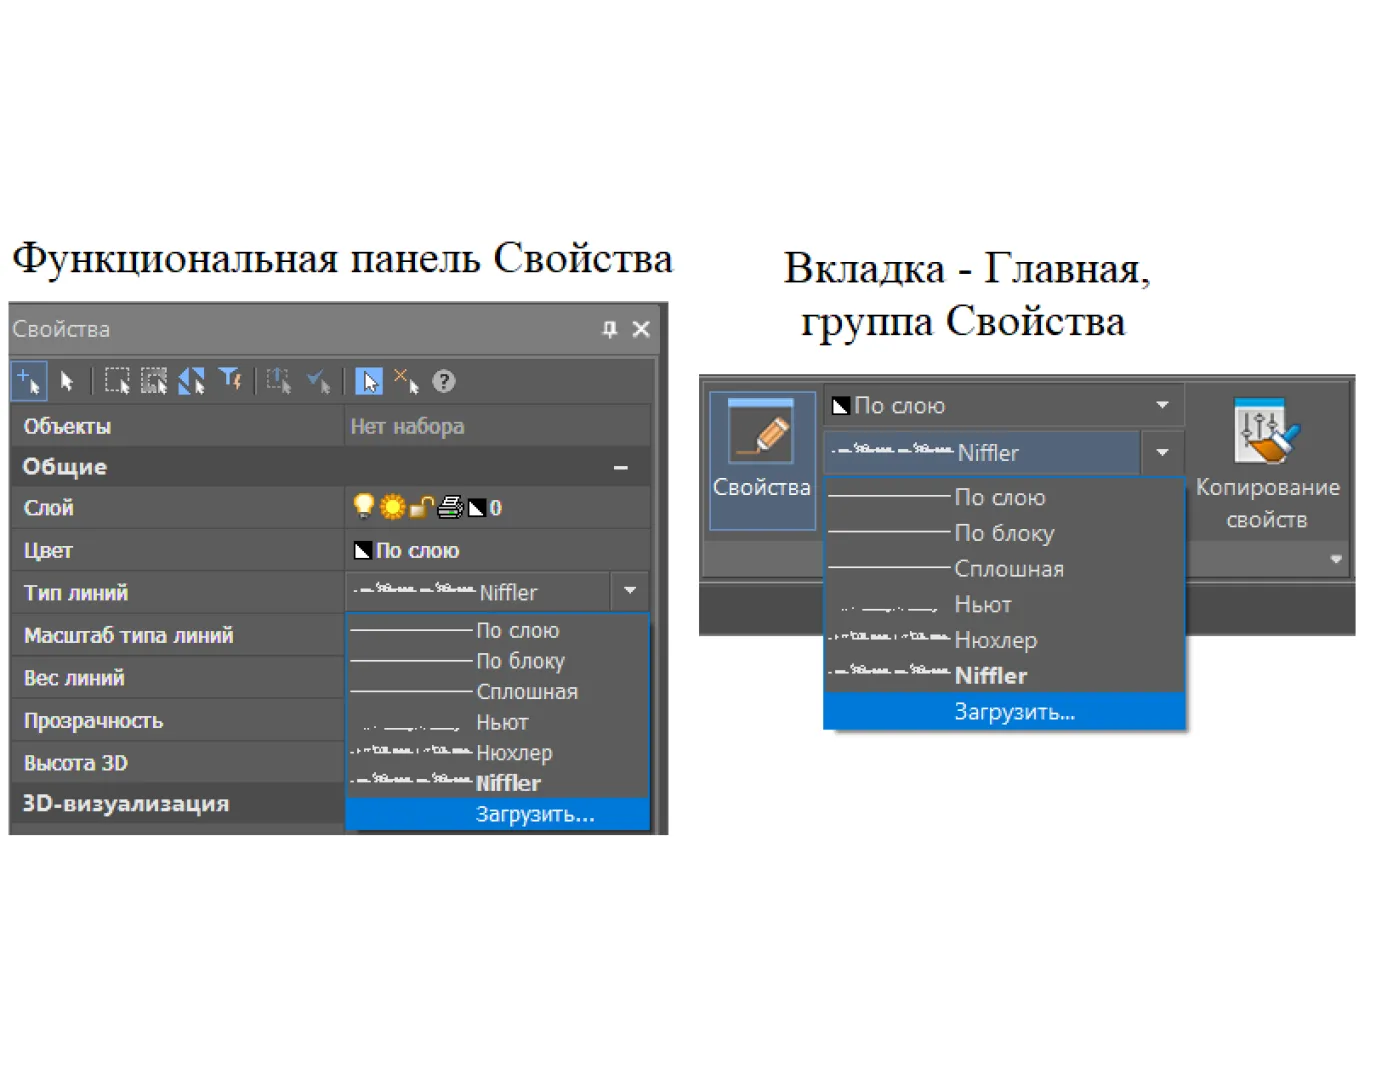Click the blue triangles invert selection icon
The width and height of the screenshot is (1376, 1074).
(x=192, y=381)
